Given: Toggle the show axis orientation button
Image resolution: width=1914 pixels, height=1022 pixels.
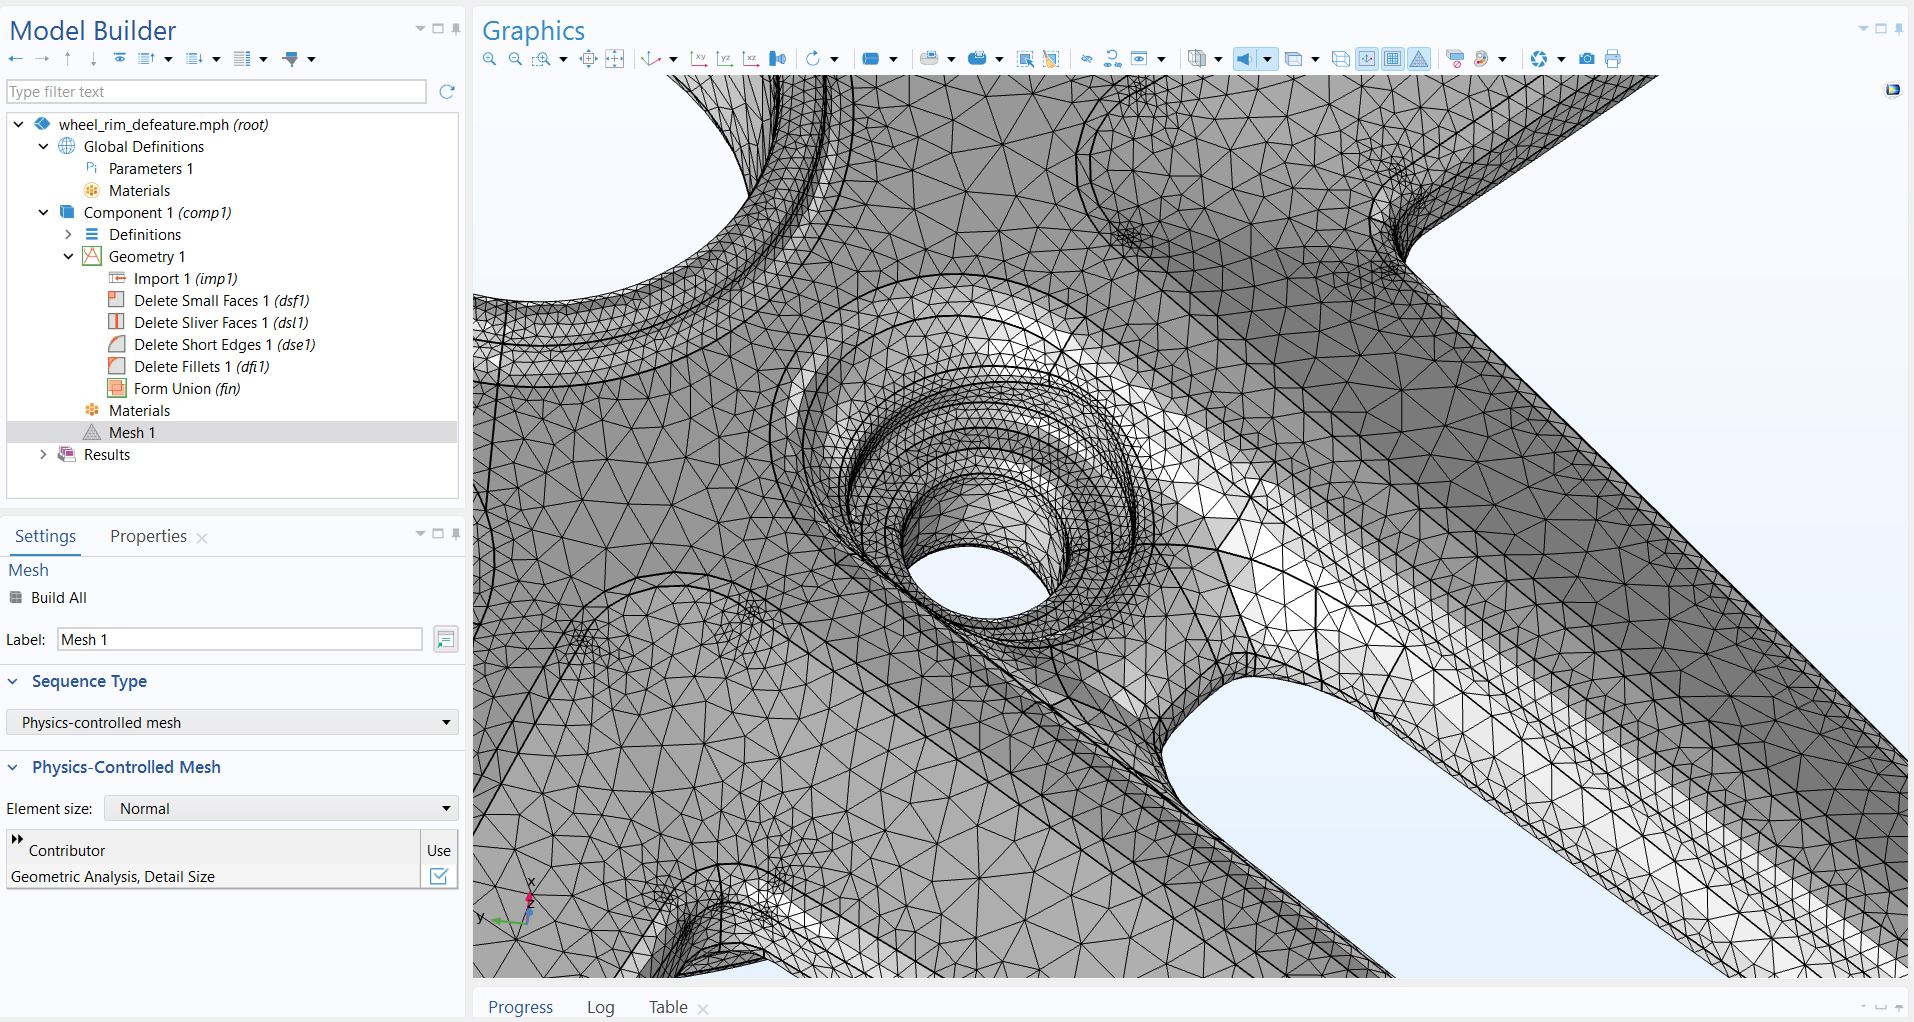Looking at the screenshot, I should coord(1367,59).
